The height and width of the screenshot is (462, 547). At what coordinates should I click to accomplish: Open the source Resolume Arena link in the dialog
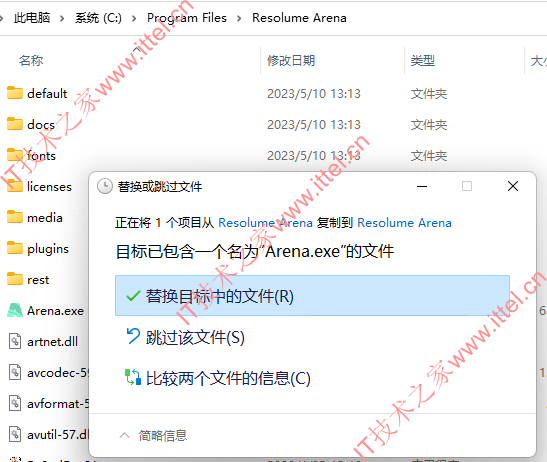tap(265, 223)
